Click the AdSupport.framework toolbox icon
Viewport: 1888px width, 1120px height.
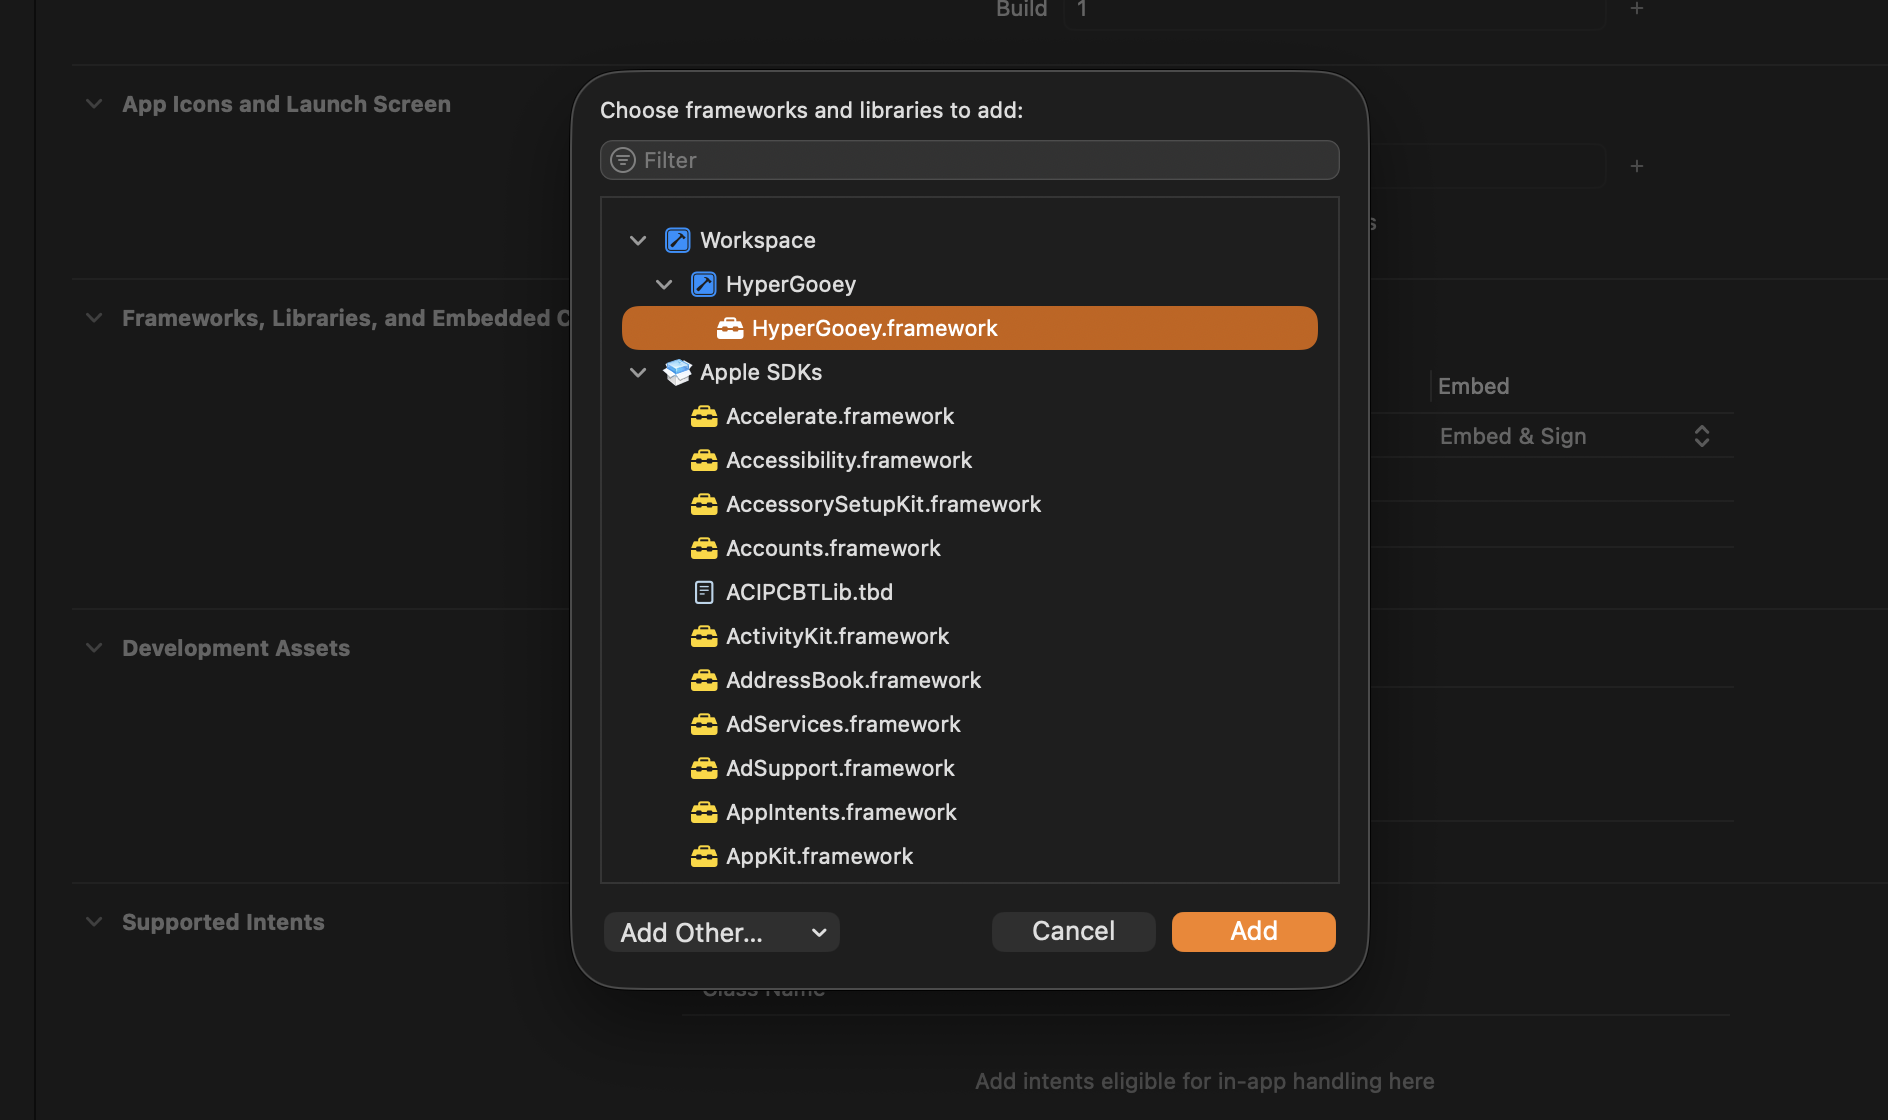click(x=704, y=768)
